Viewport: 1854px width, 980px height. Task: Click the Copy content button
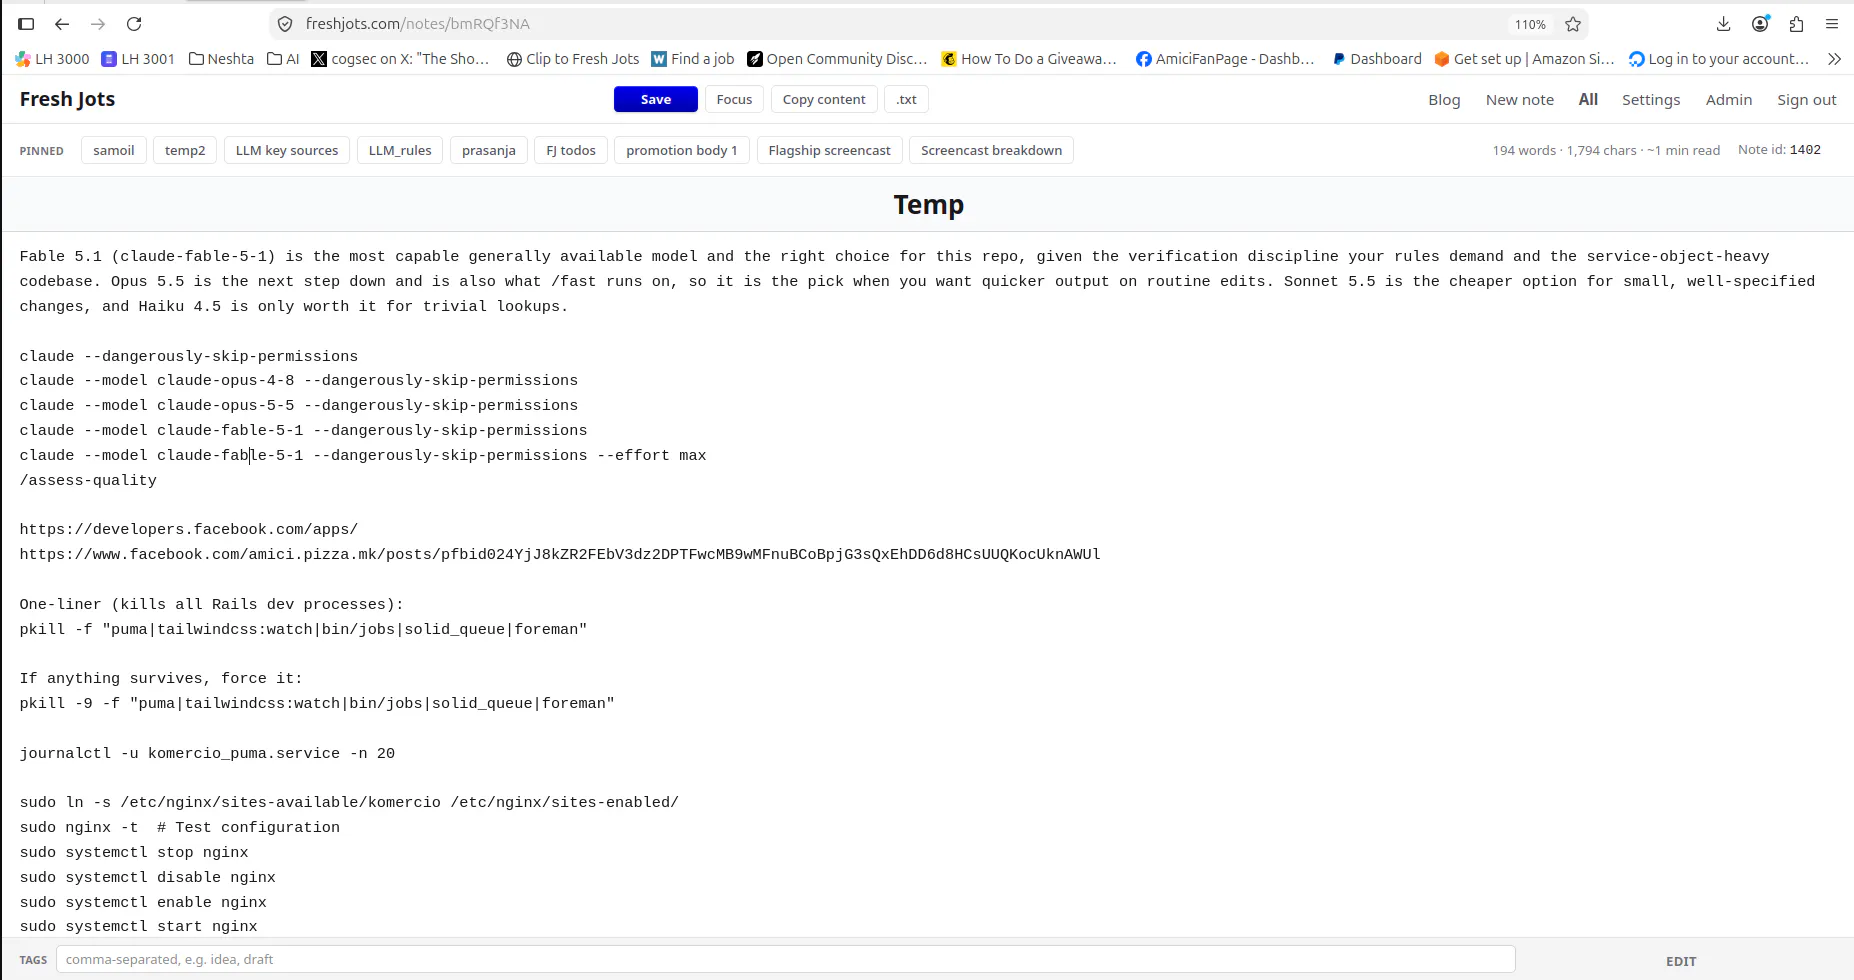pyautogui.click(x=824, y=99)
